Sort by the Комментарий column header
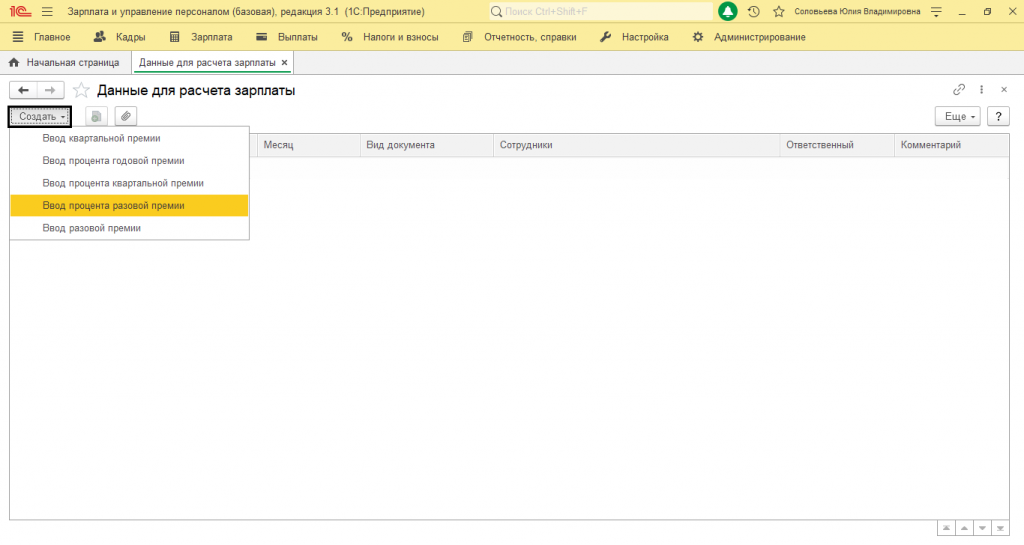This screenshot has width=1024, height=545. pos(952,145)
